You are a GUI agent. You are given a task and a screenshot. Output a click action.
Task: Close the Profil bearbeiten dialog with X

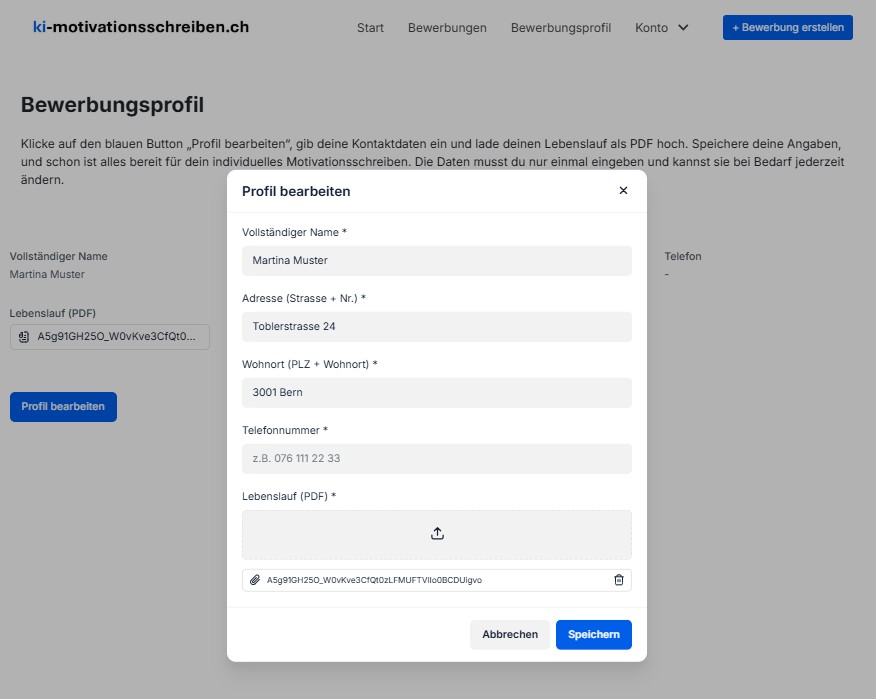[x=623, y=191]
